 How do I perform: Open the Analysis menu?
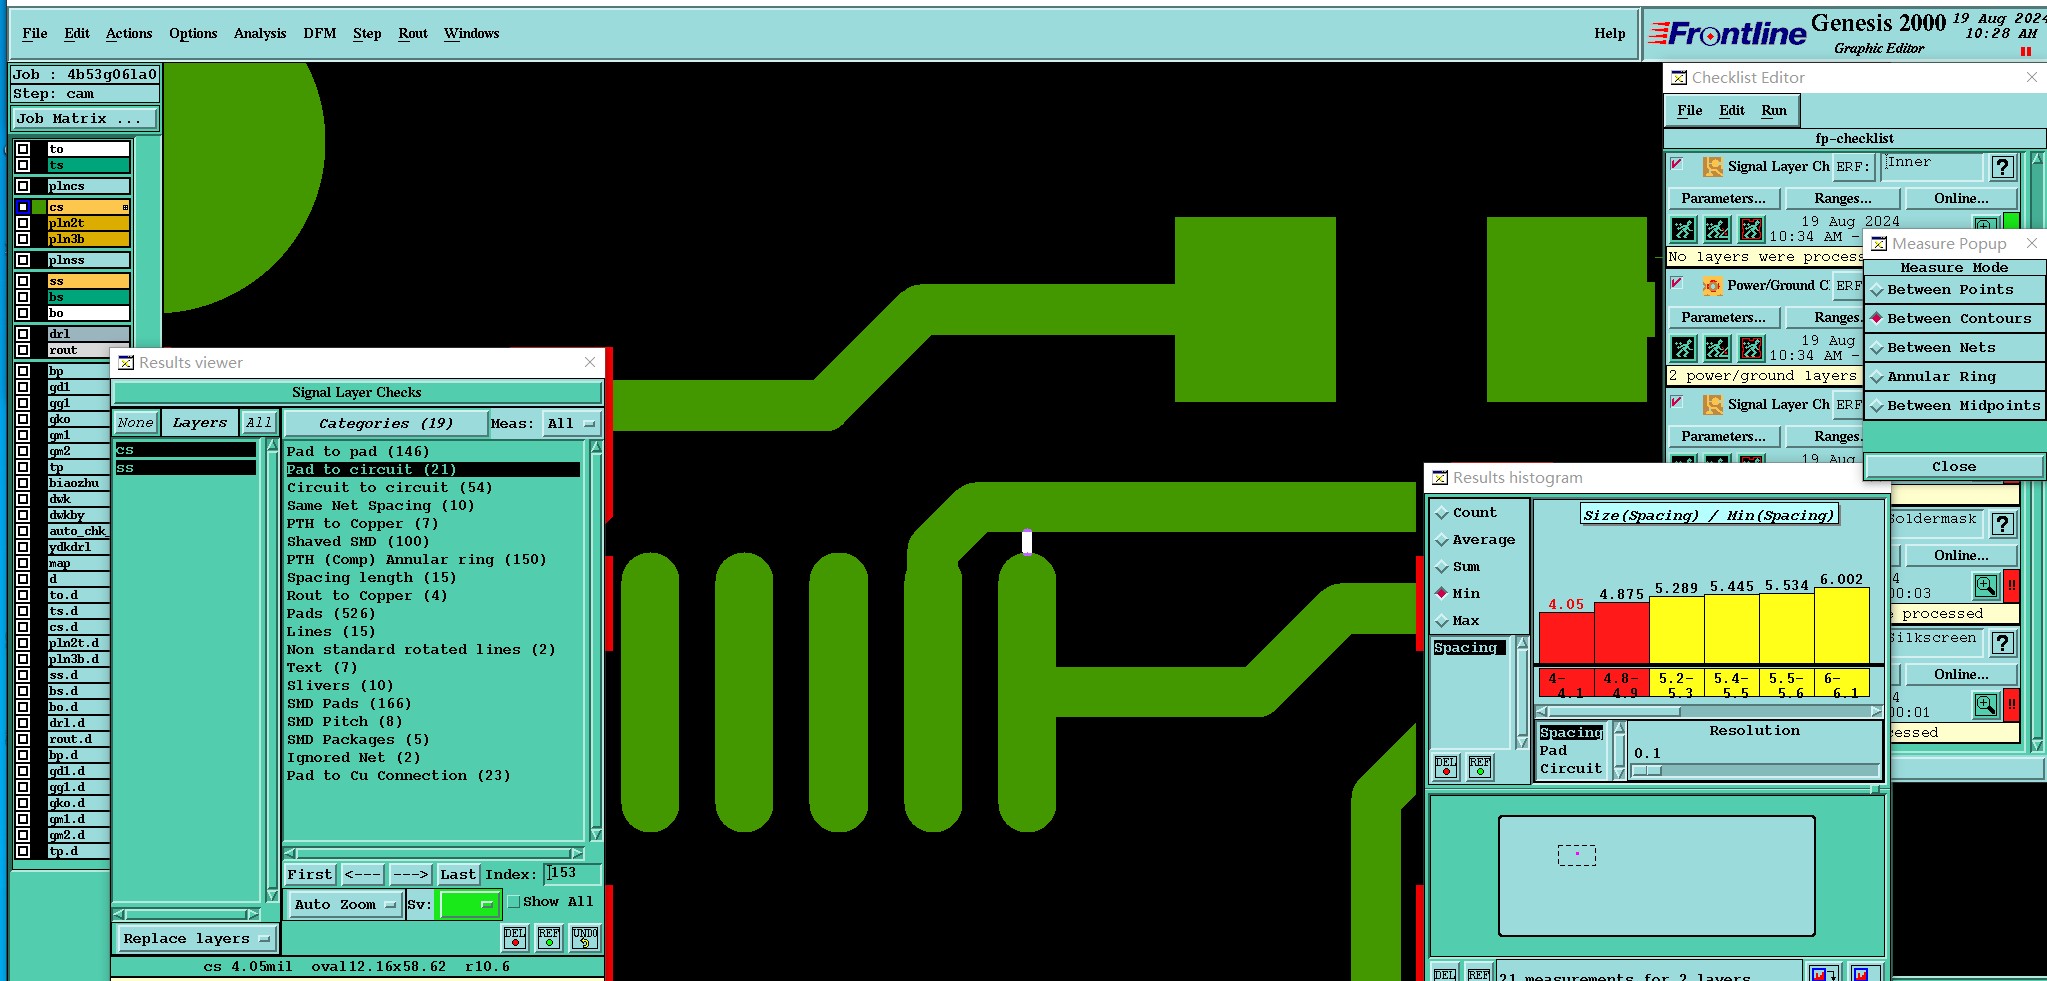click(x=260, y=34)
